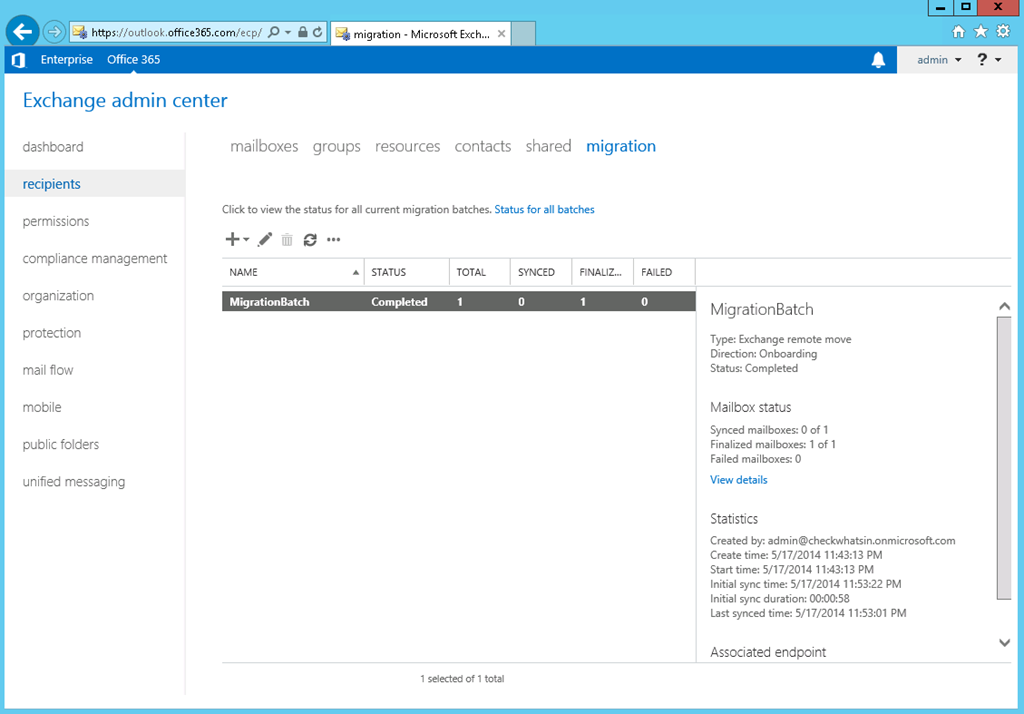This screenshot has height=714, width=1024.
Task: Switch to the groups tab
Action: [336, 146]
